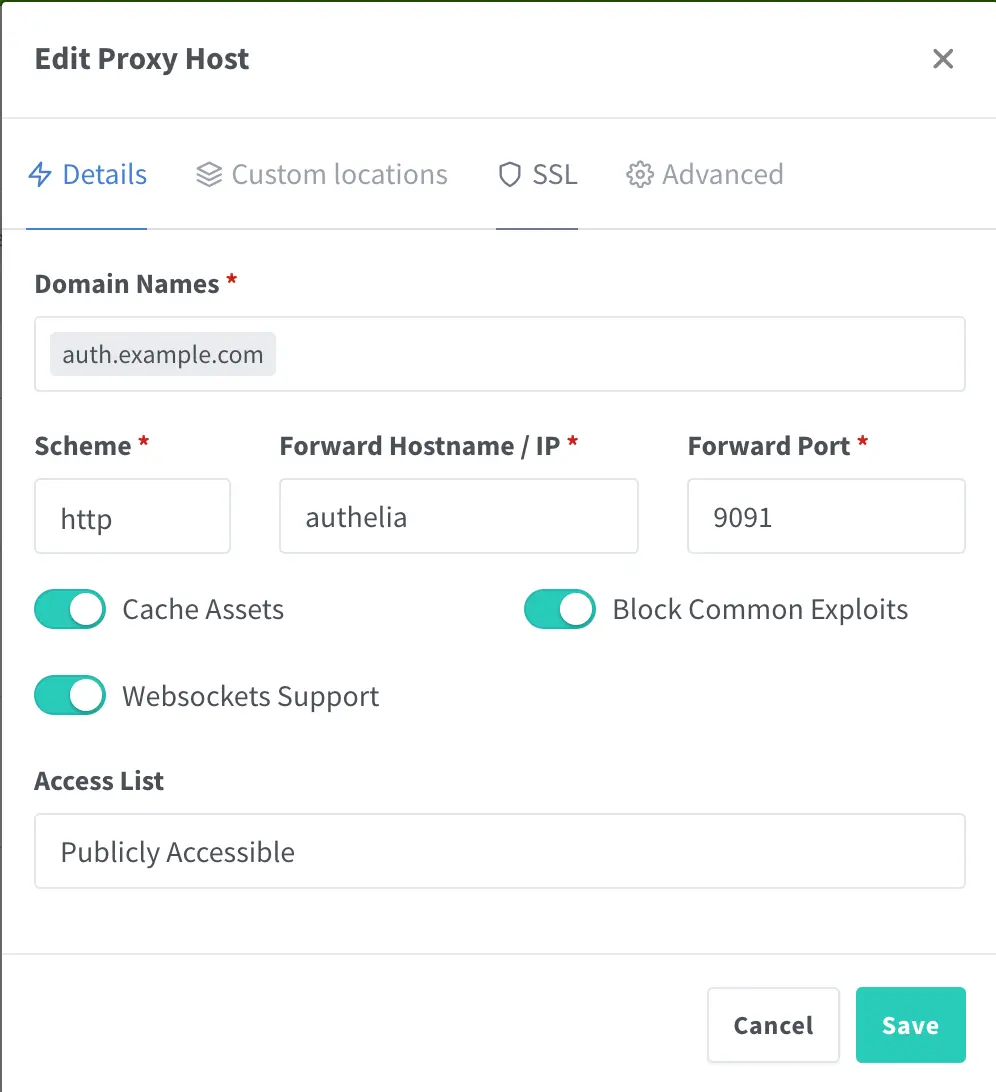996x1092 pixels.
Task: Expand the Access List dropdown
Action: pyautogui.click(x=499, y=851)
